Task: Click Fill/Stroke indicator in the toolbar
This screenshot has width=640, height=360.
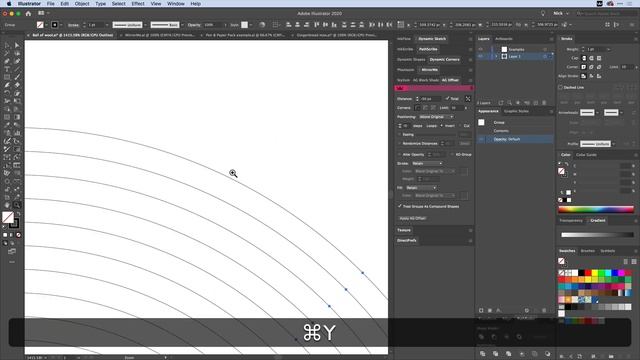Action: [11, 220]
